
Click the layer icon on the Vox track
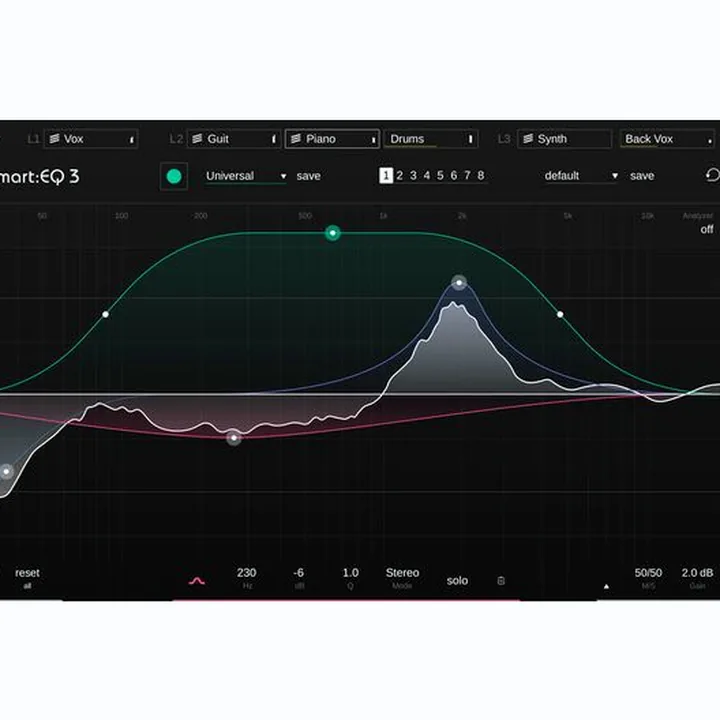pos(54,139)
